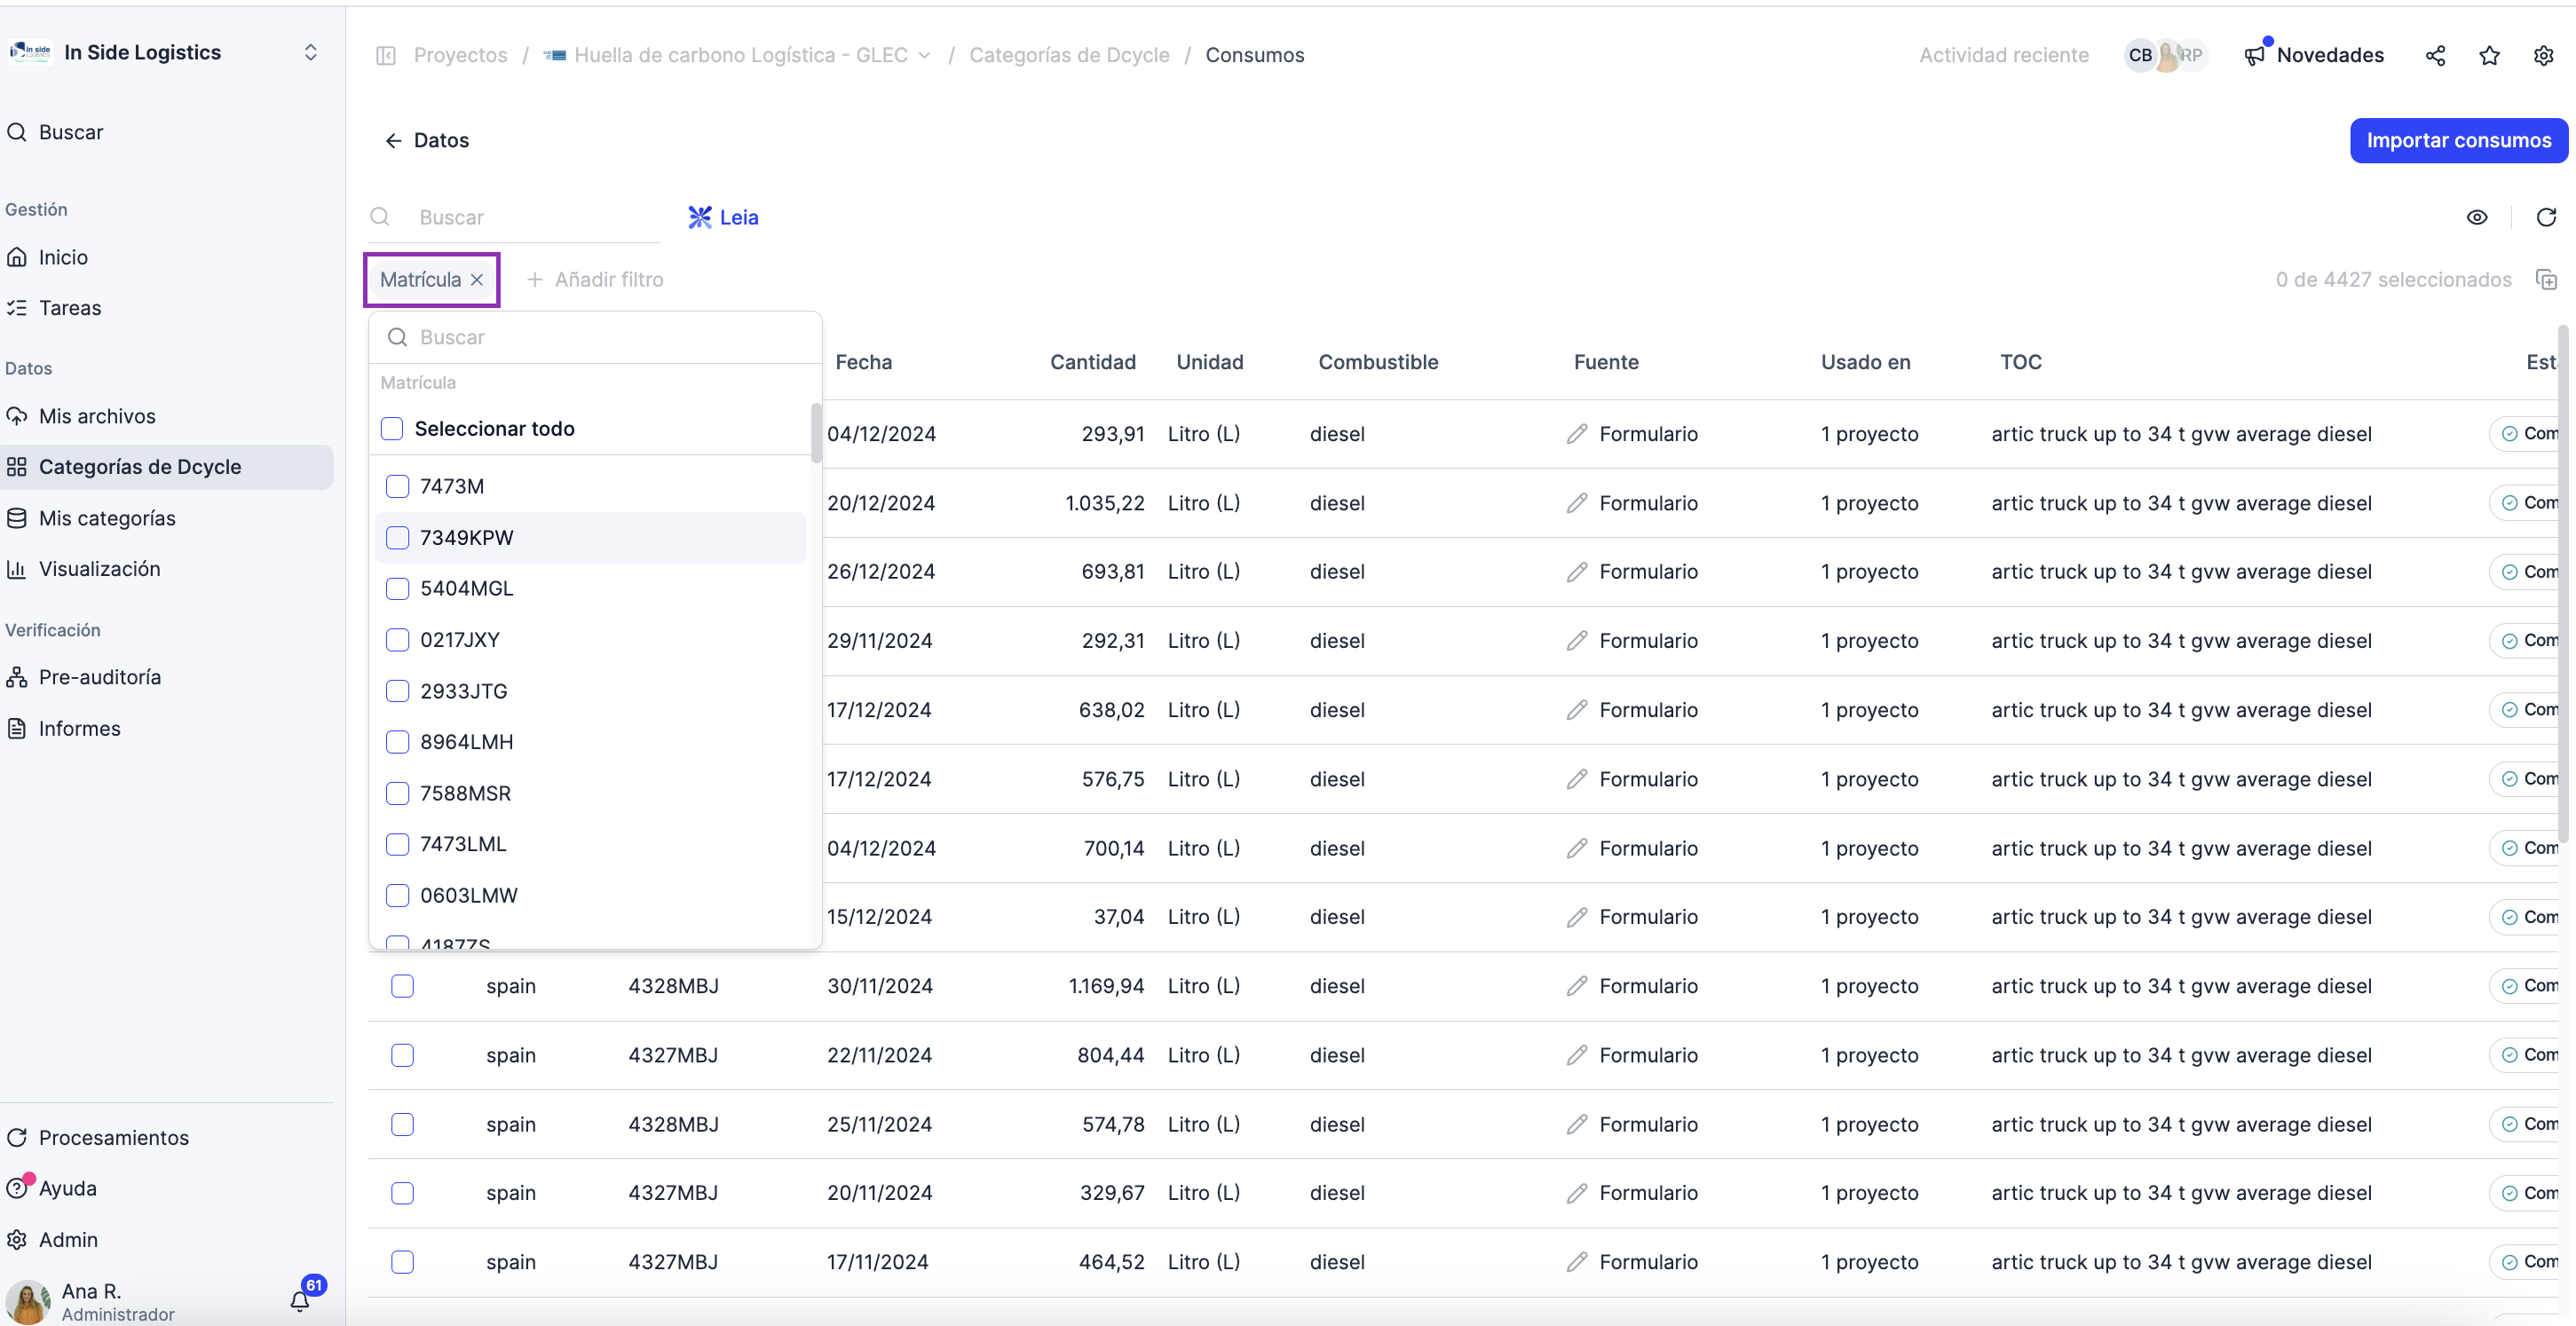Screen dimensions: 2576x1326
Task: Open Informes in sidebar
Action: (79, 728)
